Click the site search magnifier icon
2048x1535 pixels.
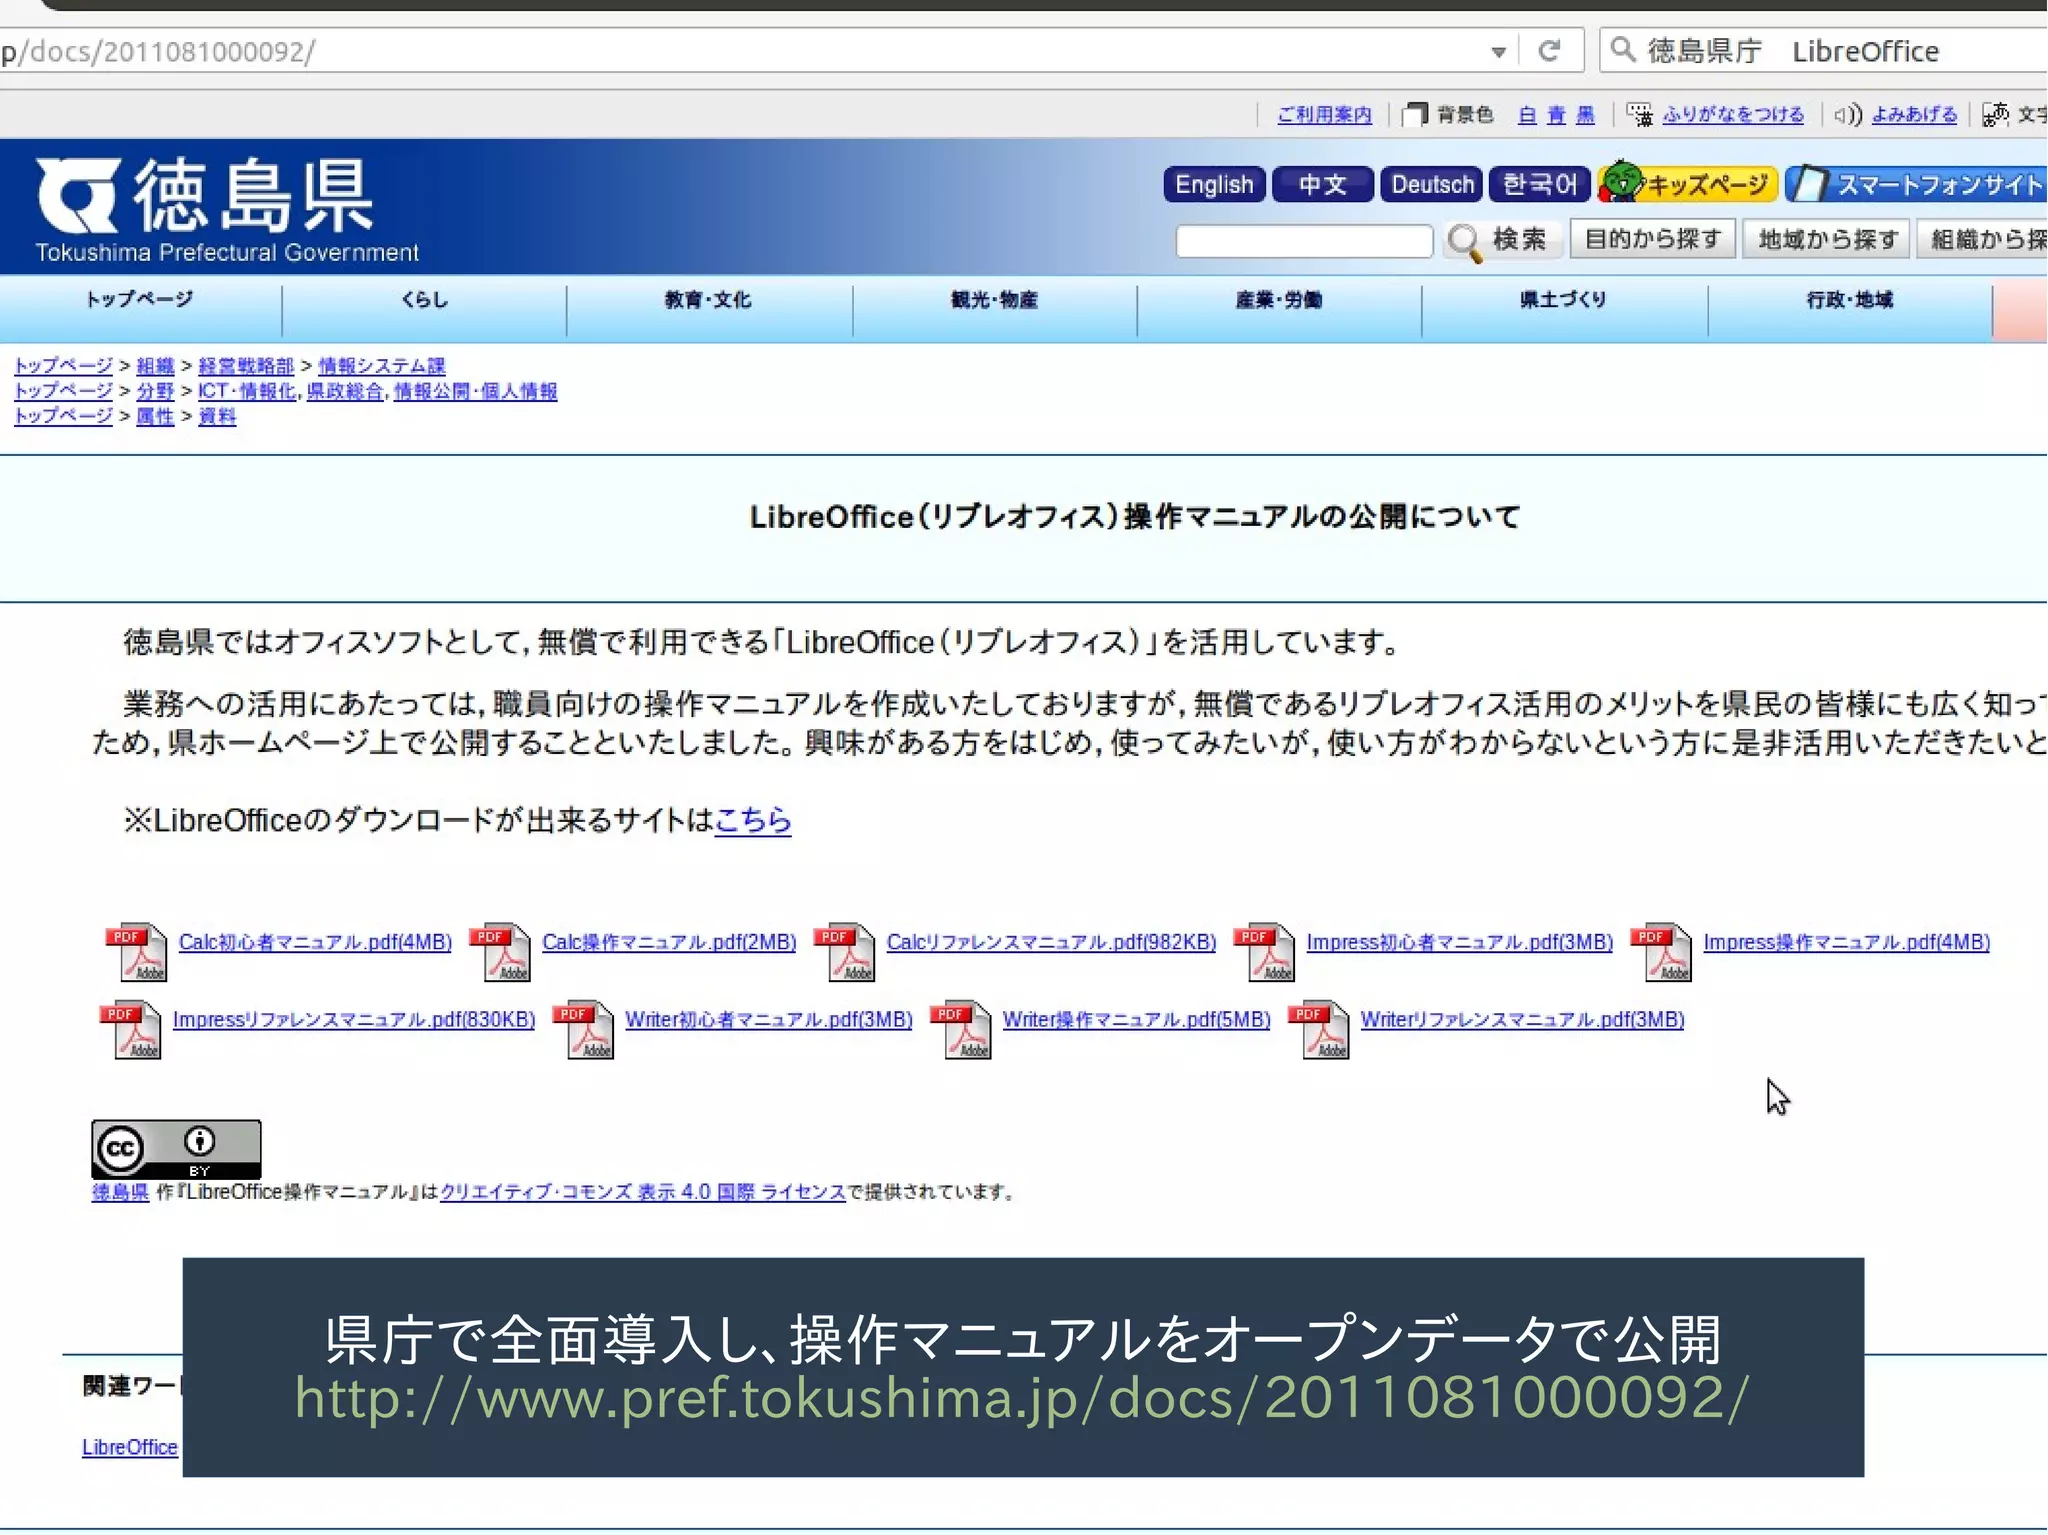pos(1465,241)
